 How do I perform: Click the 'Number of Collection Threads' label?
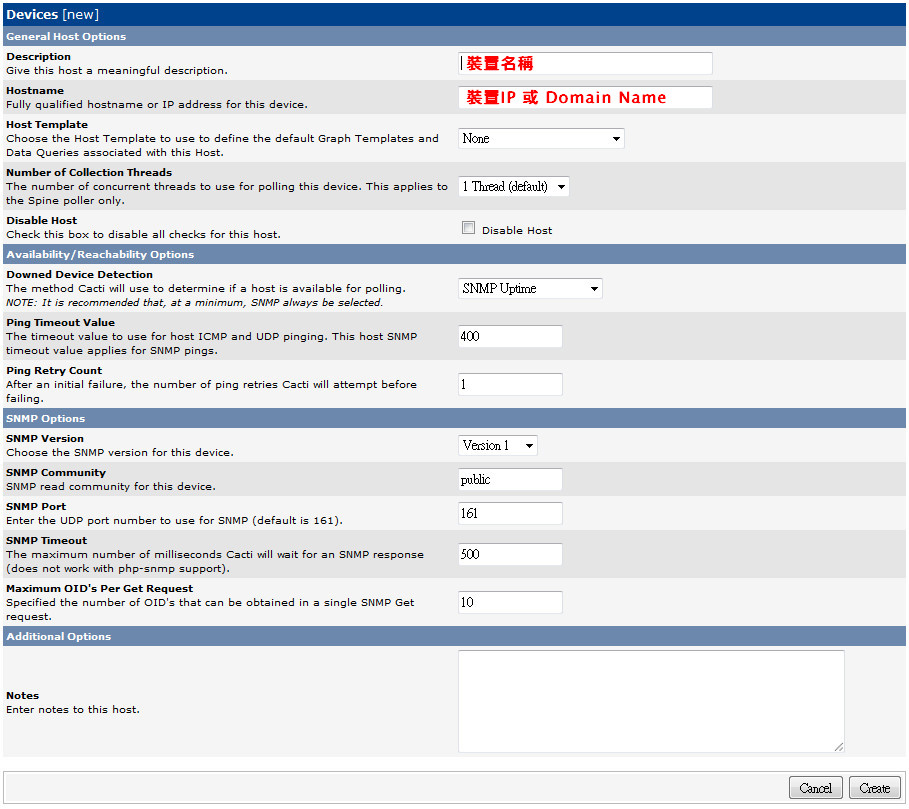(x=89, y=173)
